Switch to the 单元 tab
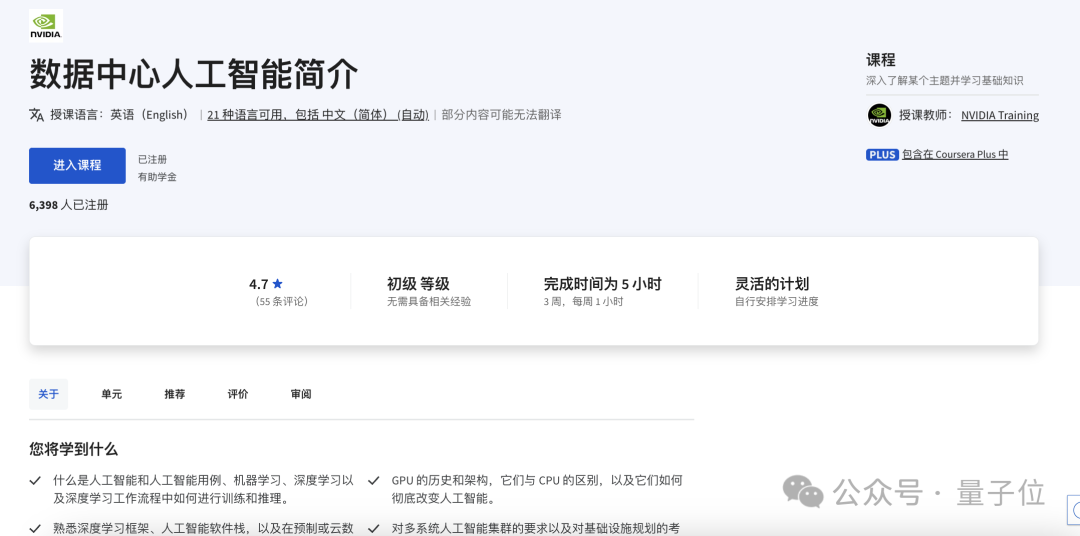Image resolution: width=1080 pixels, height=536 pixels. 112,394
